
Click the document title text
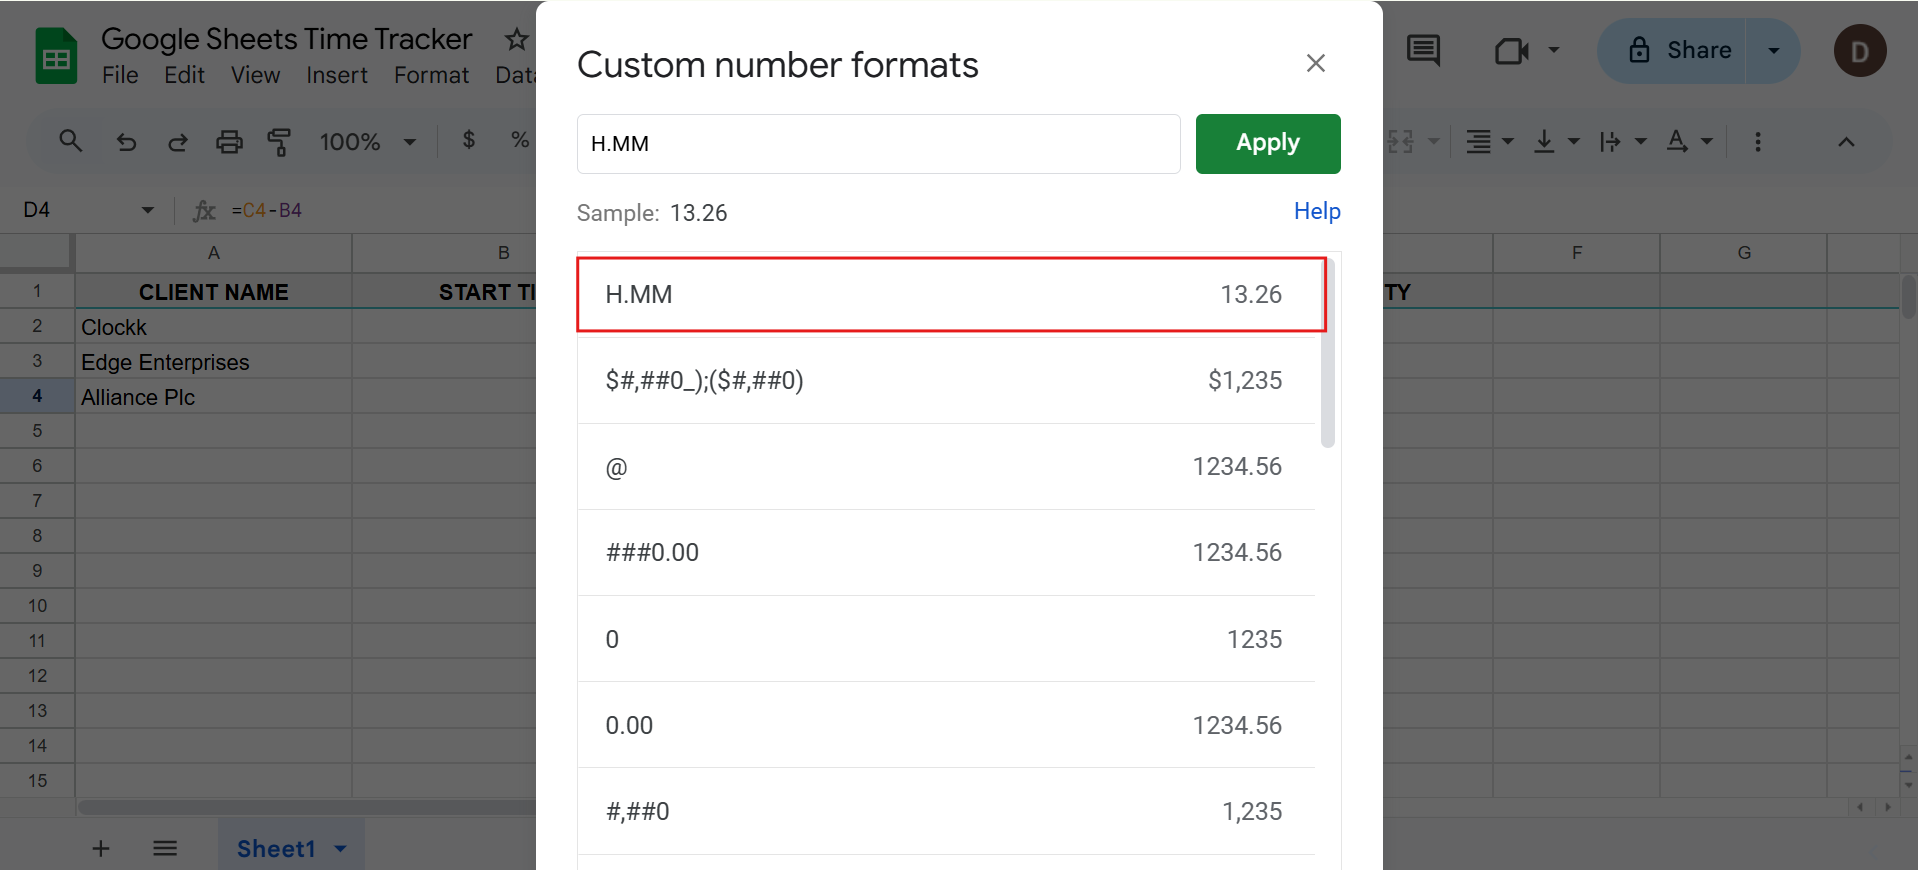click(x=286, y=39)
